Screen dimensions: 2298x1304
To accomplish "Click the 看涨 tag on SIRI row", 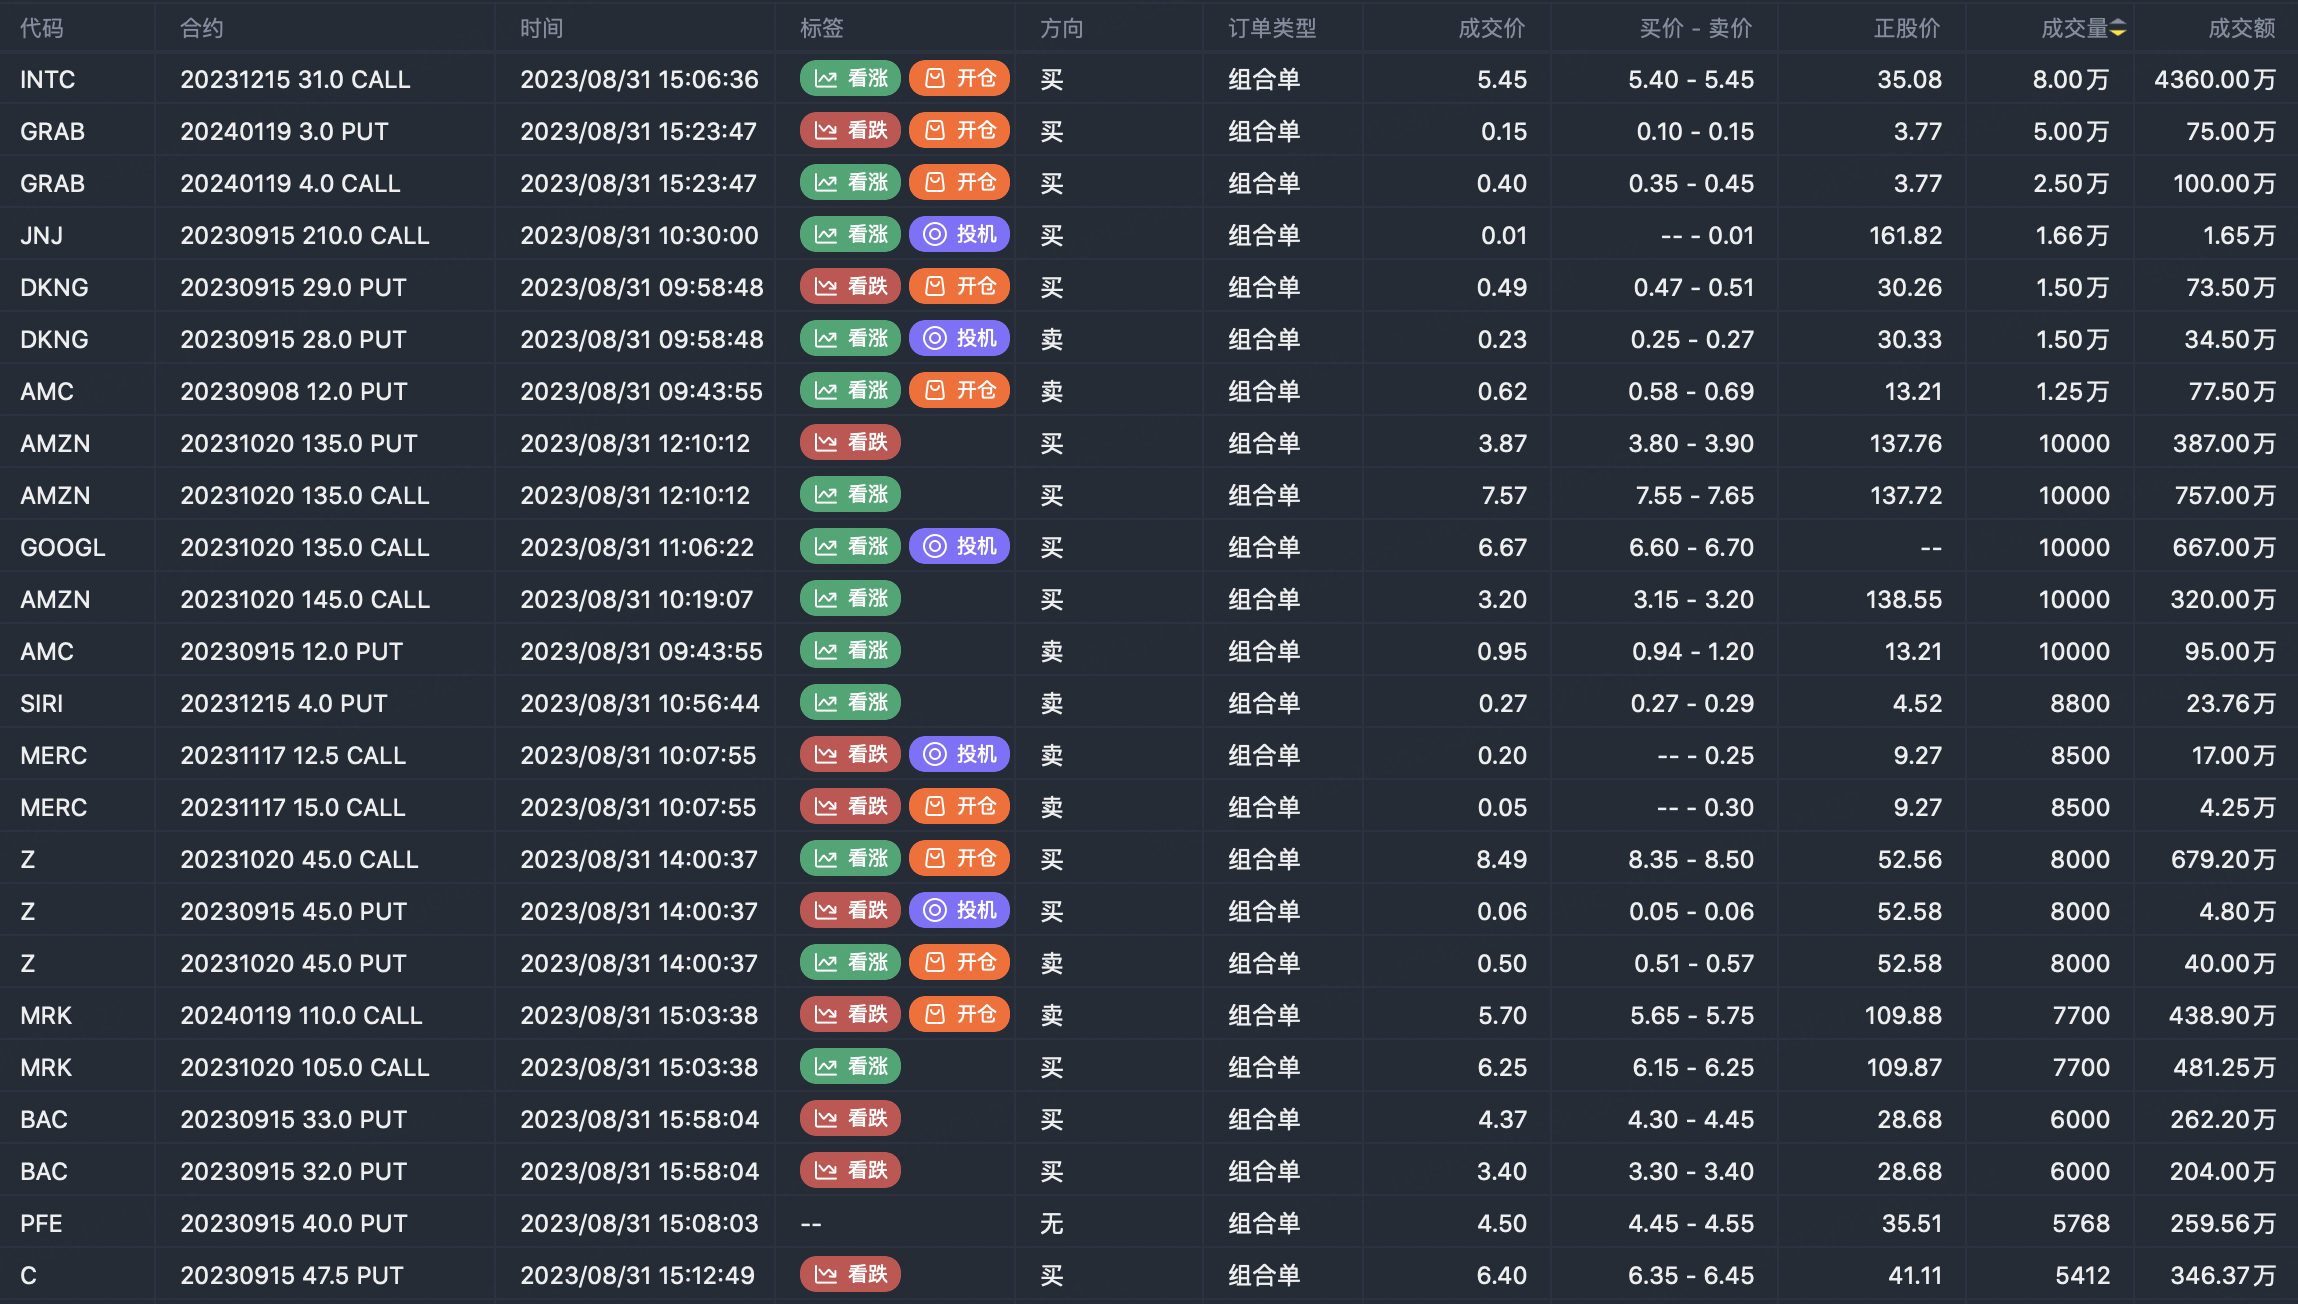I will tap(850, 703).
